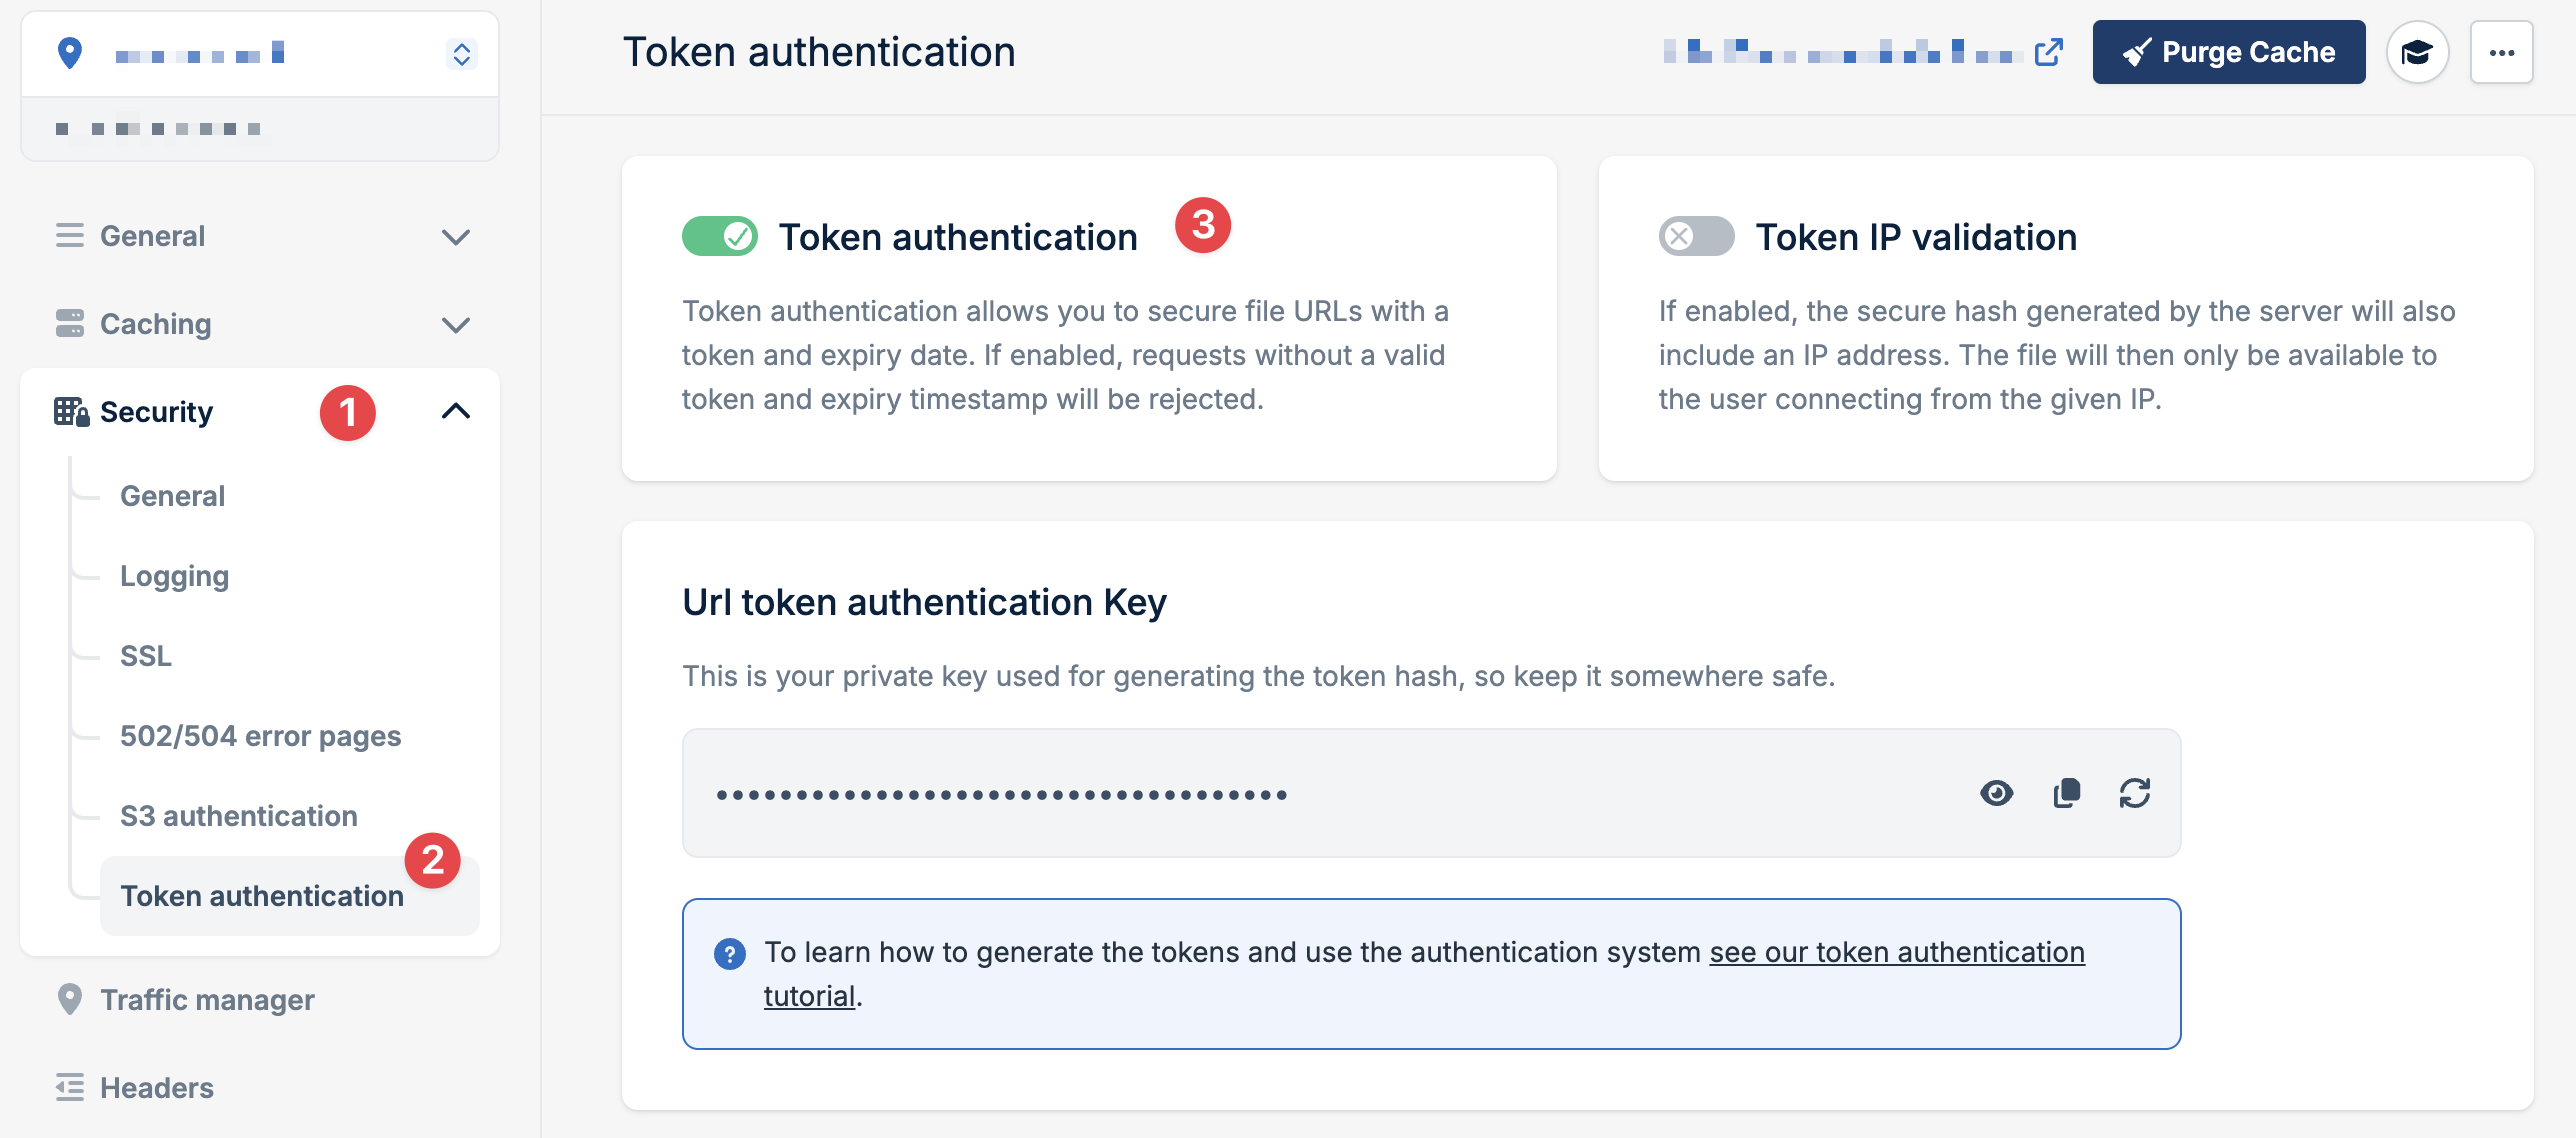
Task: Copy the token authentication key
Action: point(2066,793)
